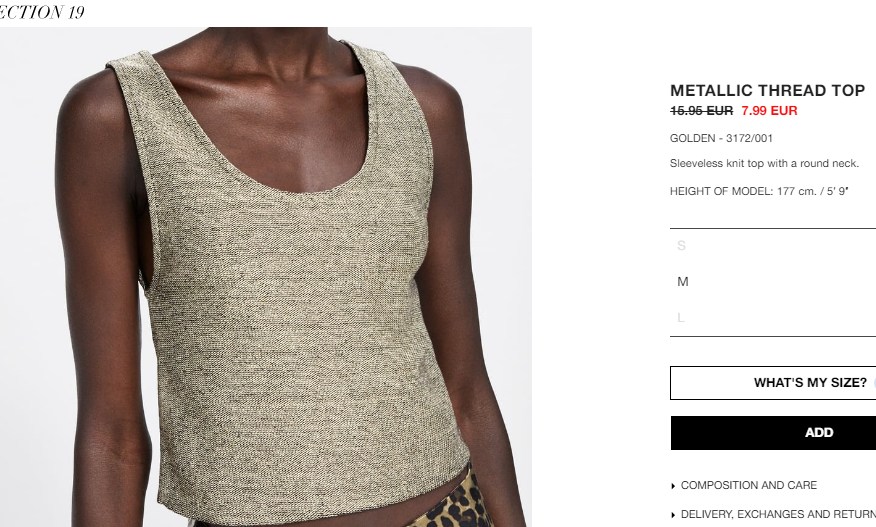Click the red 7.99 EUR sale price
This screenshot has width=876, height=527.
(769, 111)
